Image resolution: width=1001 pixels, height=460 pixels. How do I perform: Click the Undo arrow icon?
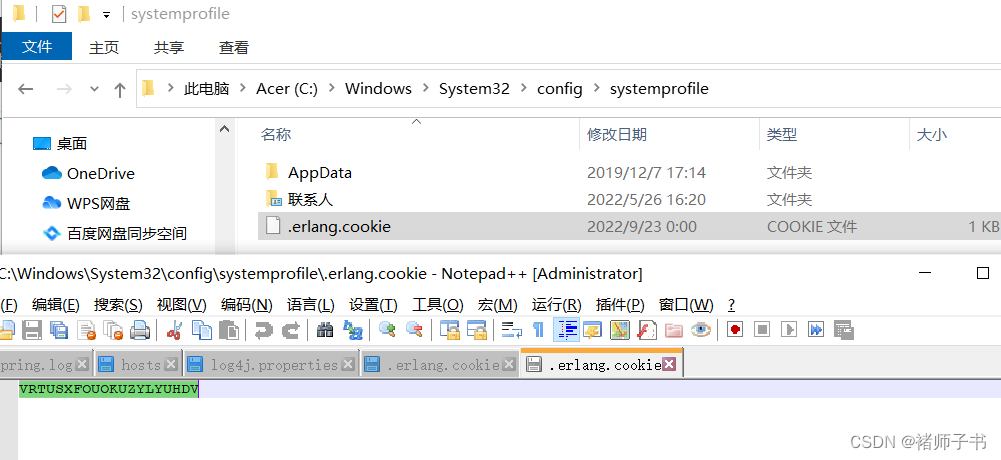pyautogui.click(x=263, y=330)
